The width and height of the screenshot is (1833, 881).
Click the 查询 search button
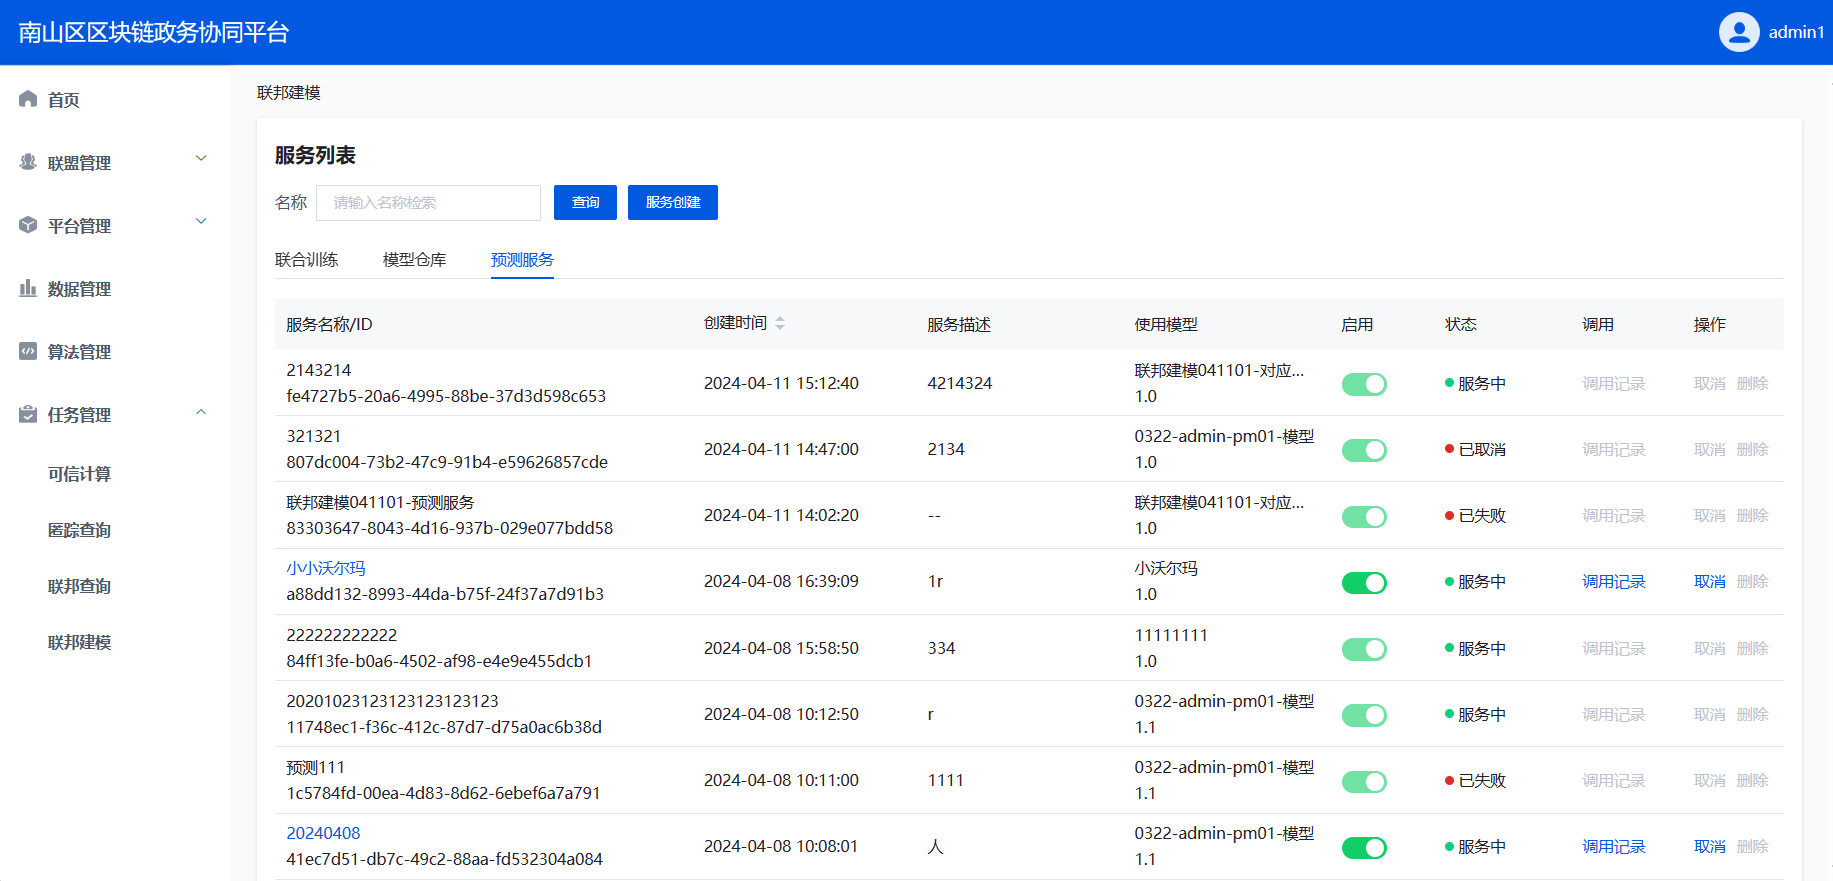coord(585,202)
